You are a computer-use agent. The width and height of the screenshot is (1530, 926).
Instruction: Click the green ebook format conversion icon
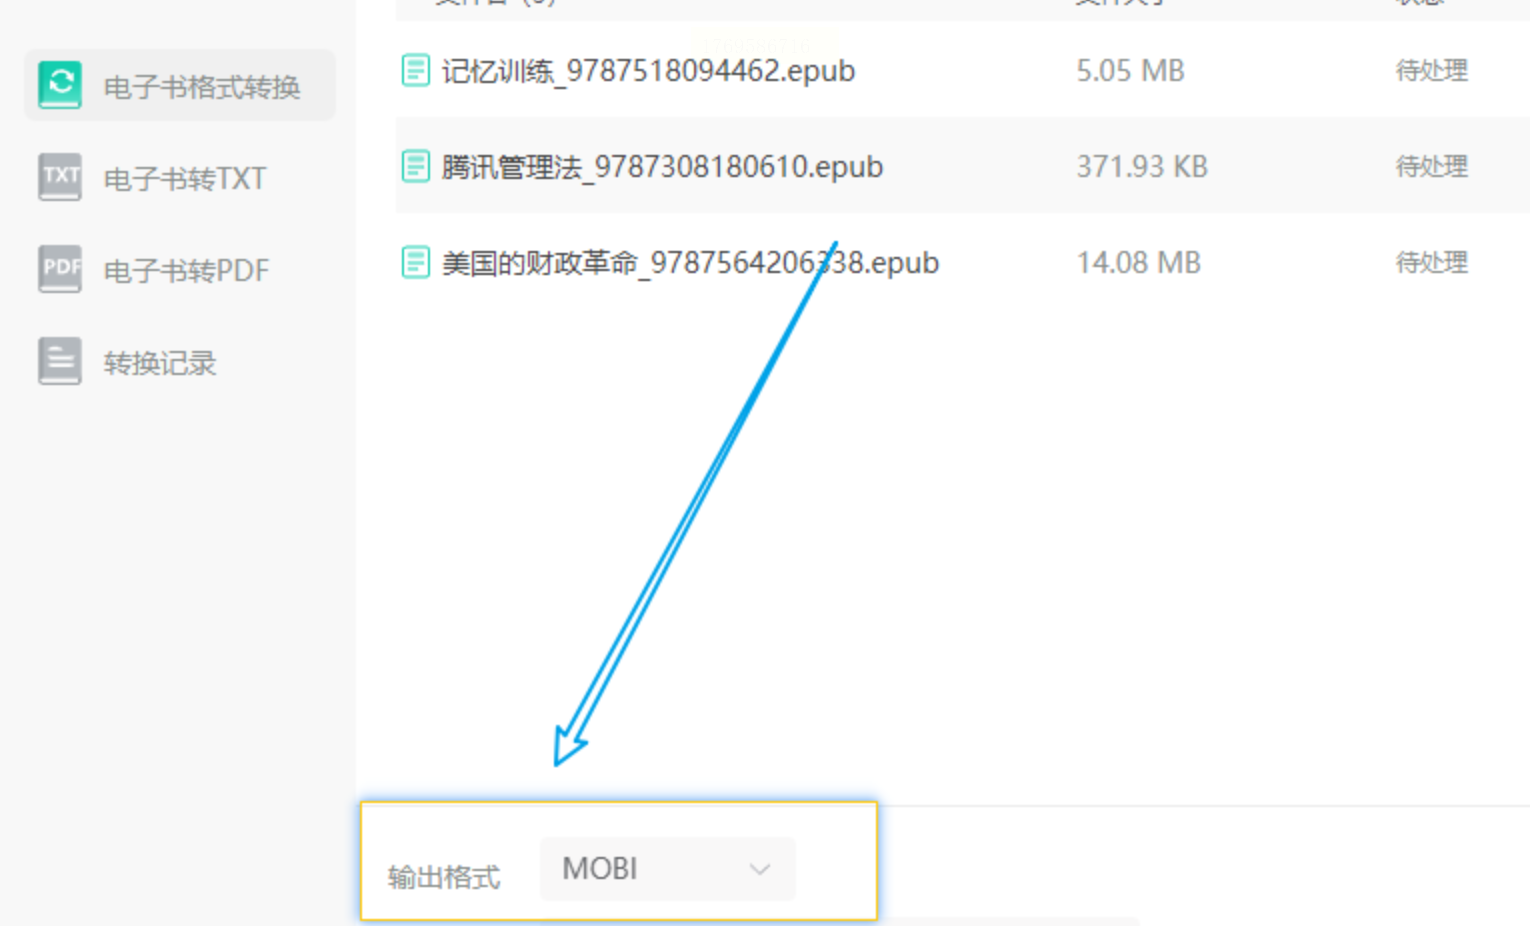[60, 85]
